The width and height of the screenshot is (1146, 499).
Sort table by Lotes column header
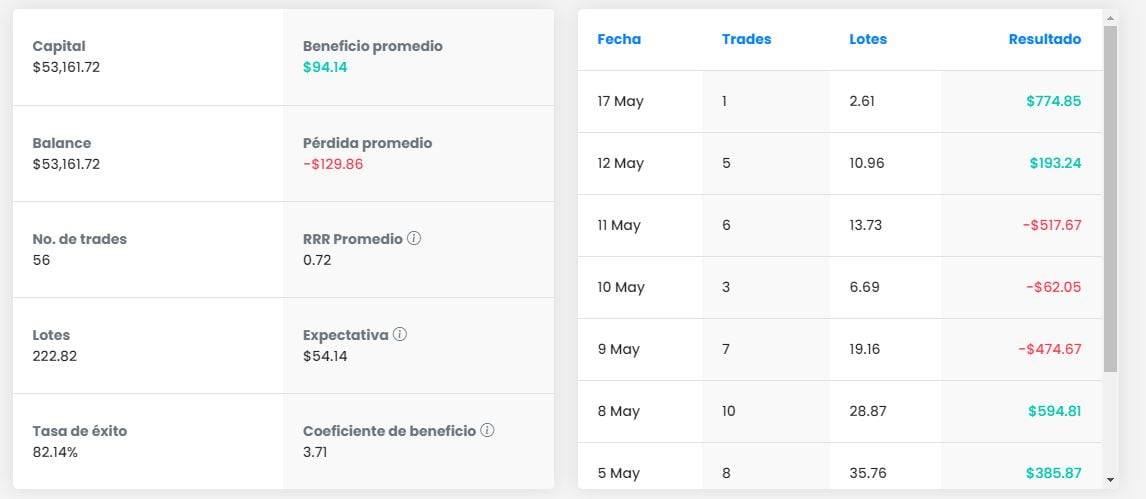(x=868, y=40)
